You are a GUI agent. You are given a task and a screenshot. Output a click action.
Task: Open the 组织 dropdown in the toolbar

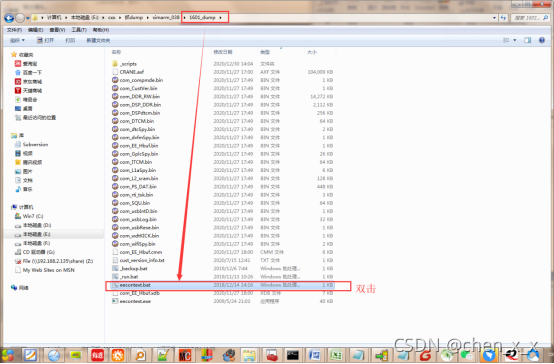click(x=17, y=40)
